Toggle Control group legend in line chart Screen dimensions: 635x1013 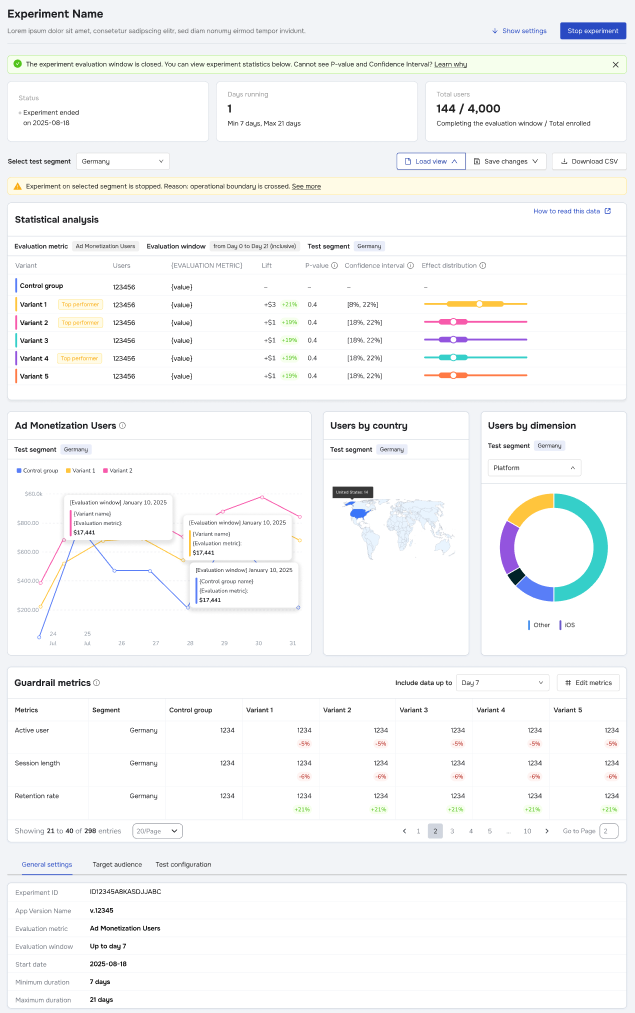pyautogui.click(x=40, y=470)
